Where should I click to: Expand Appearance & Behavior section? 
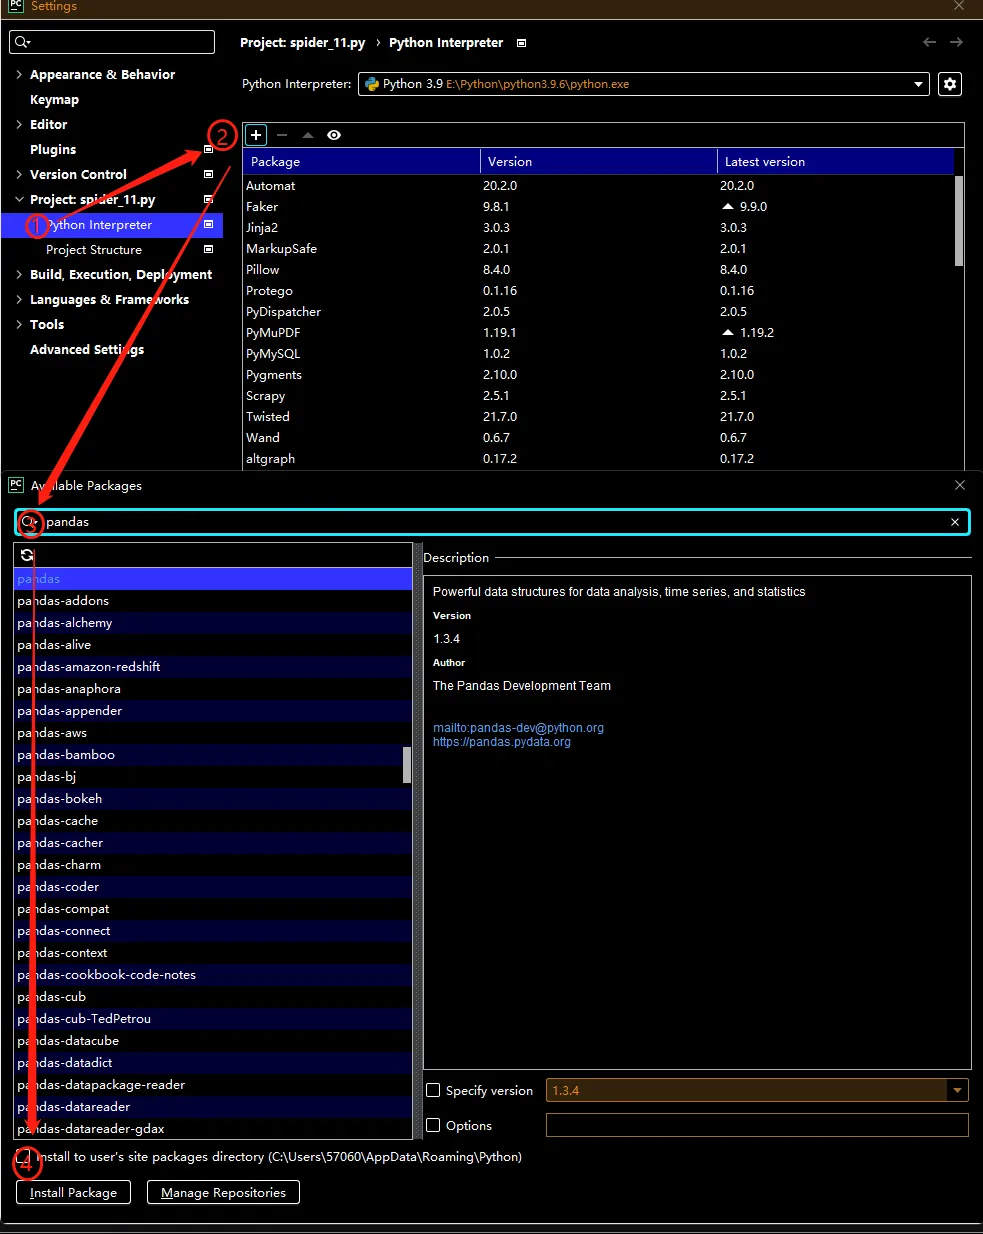19,74
